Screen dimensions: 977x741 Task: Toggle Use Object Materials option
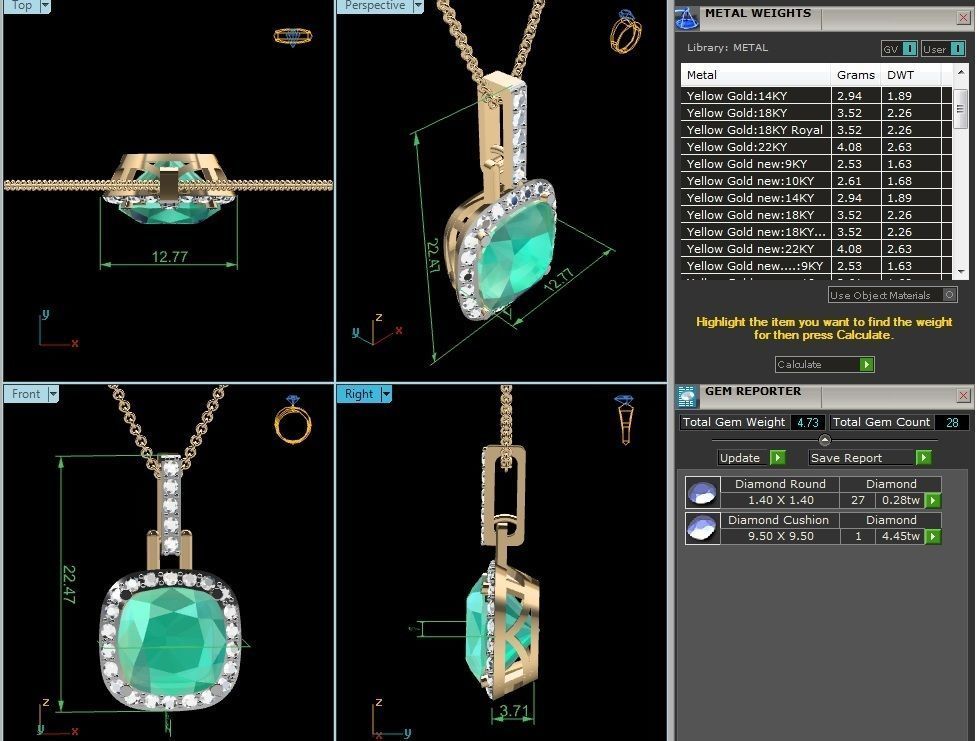pos(892,295)
